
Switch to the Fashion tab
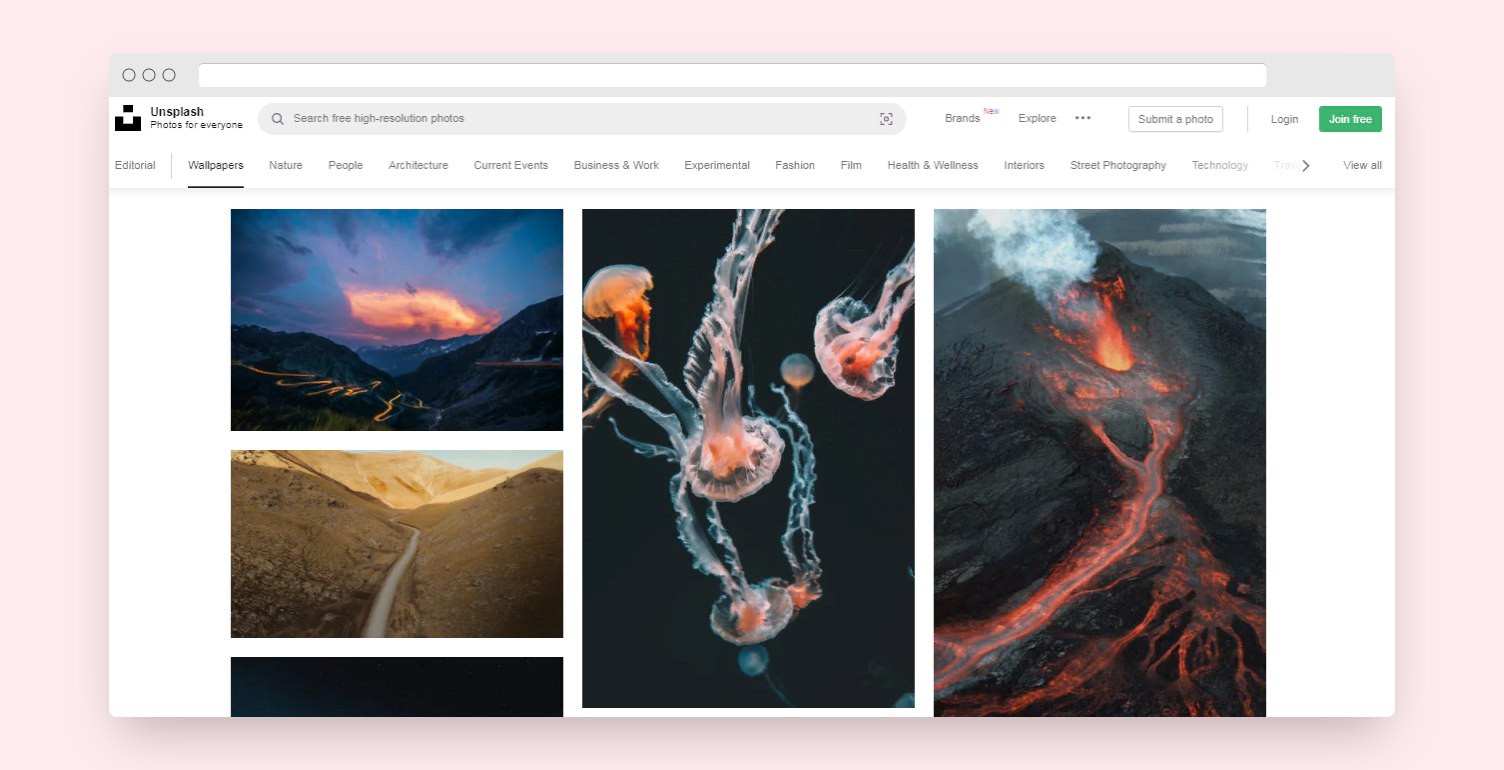[795, 165]
